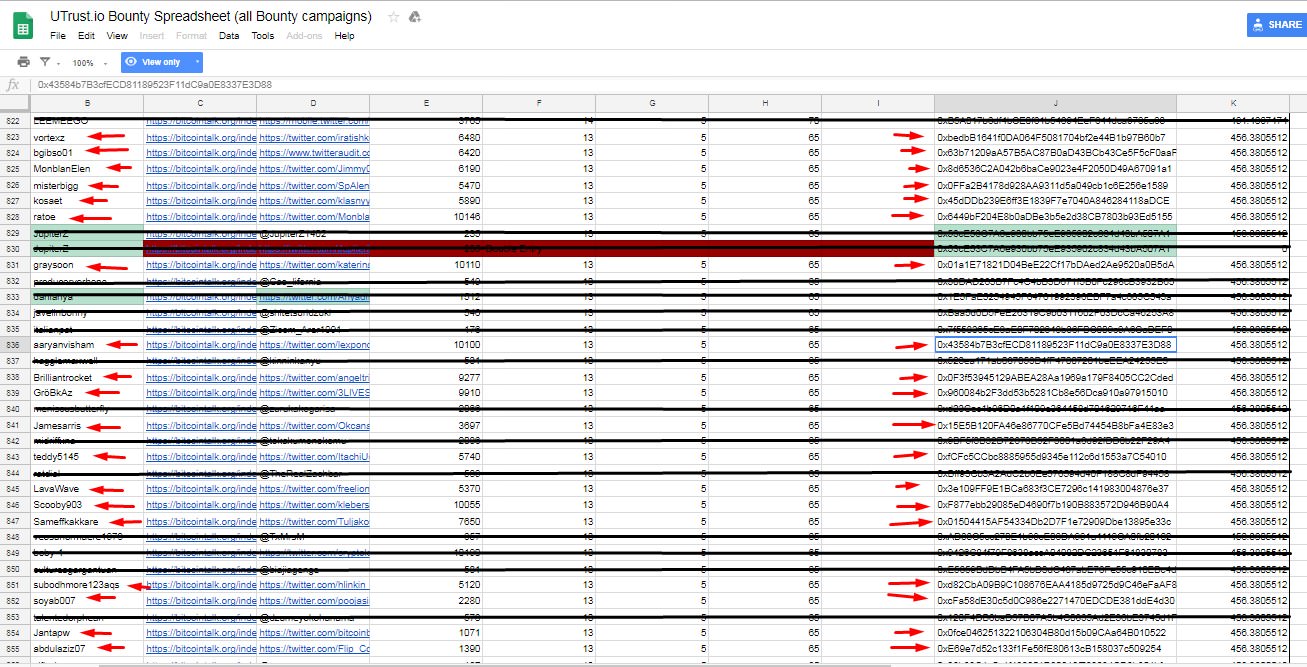Image resolution: width=1307 pixels, height=667 pixels.
Task: Open the 100% zoom dropdown
Action: point(90,63)
